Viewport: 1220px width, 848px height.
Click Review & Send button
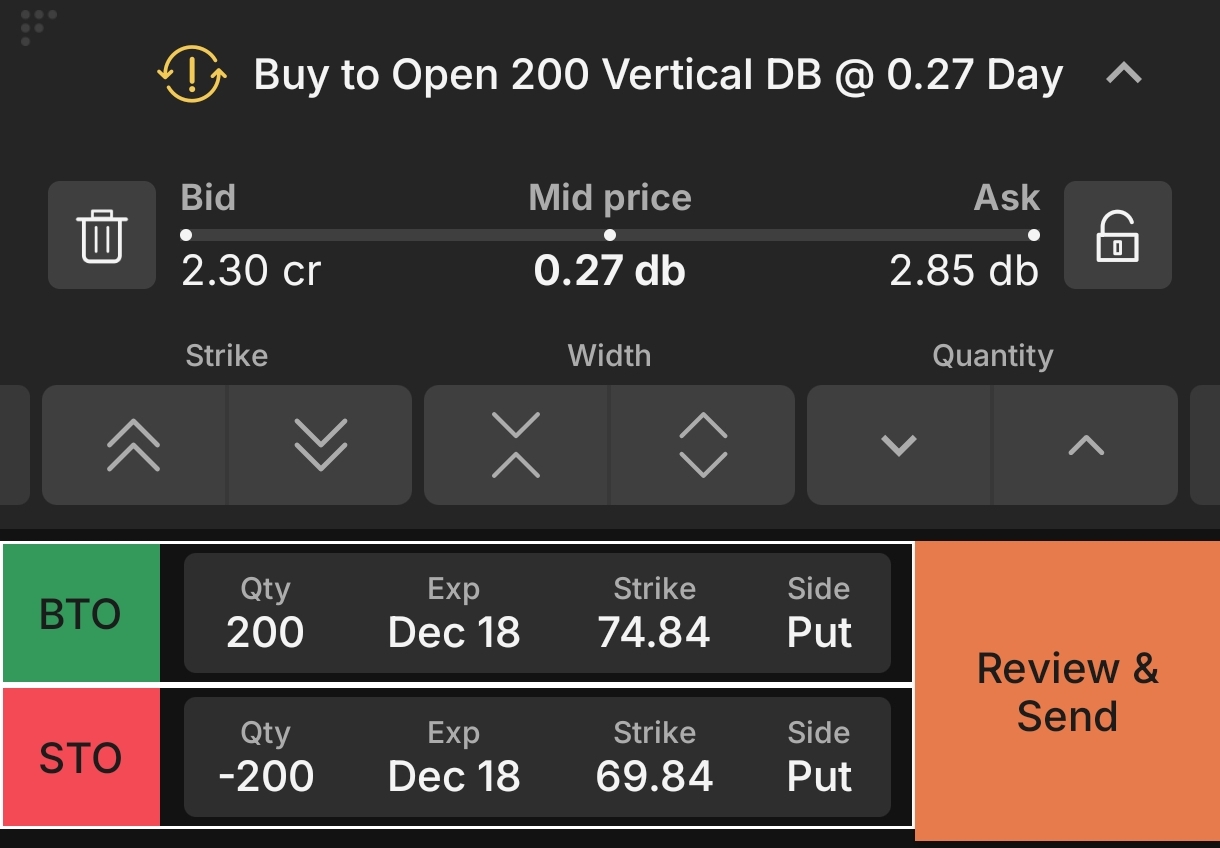pos(1067,692)
